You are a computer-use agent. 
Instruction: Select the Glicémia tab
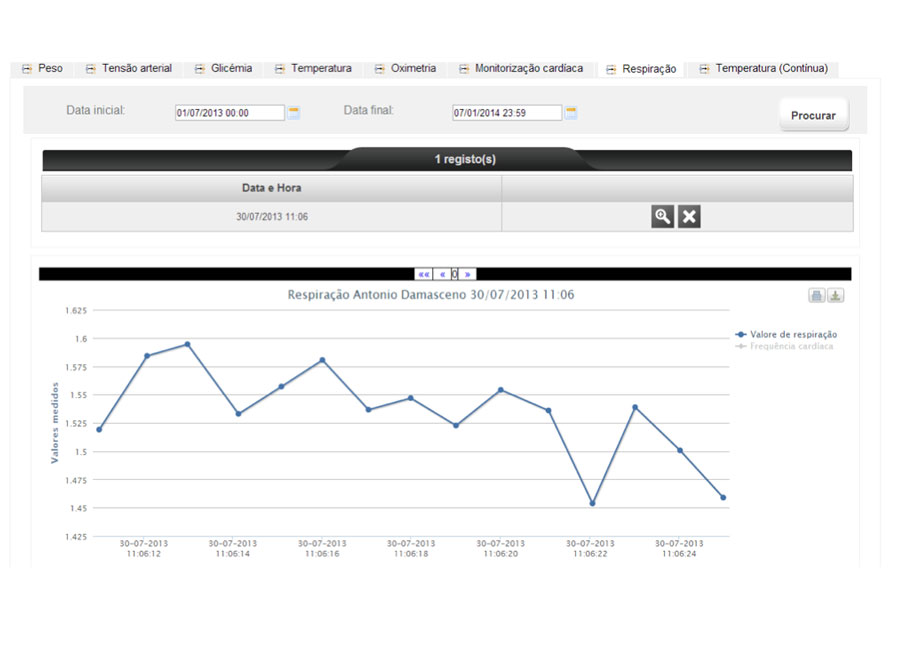click(223, 69)
